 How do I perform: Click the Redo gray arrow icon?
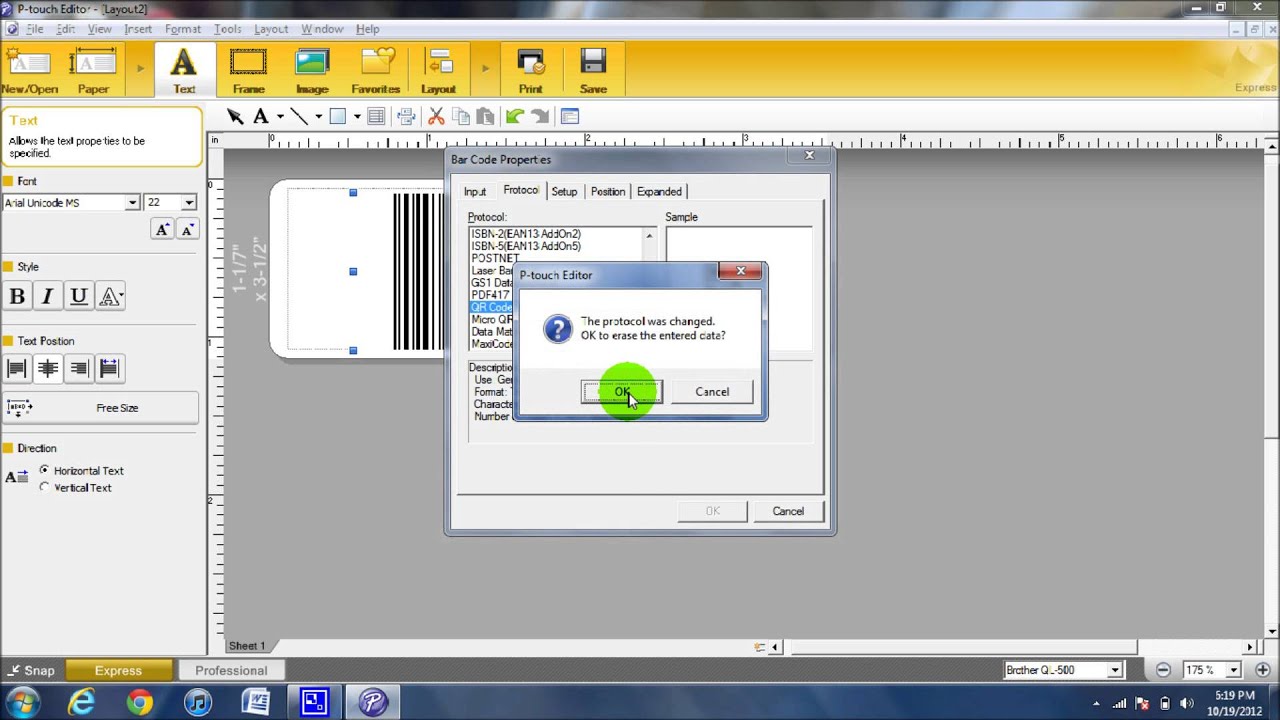[x=540, y=117]
